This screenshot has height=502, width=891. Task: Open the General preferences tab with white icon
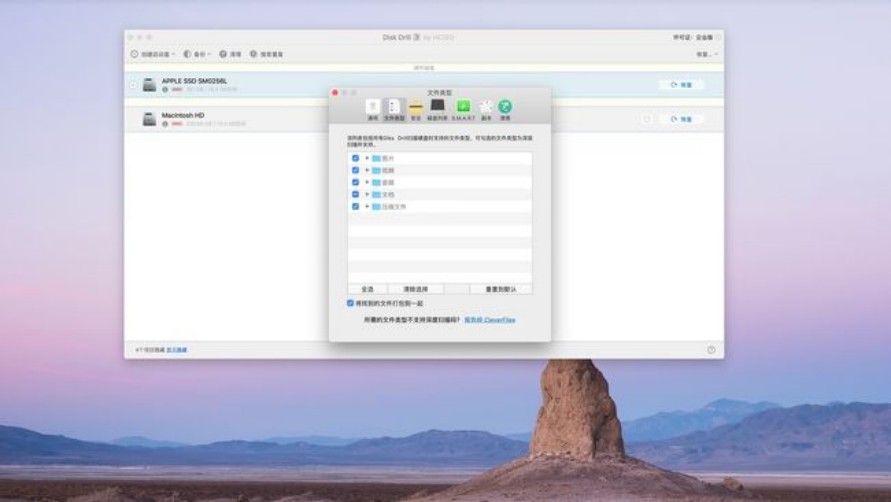click(x=373, y=110)
